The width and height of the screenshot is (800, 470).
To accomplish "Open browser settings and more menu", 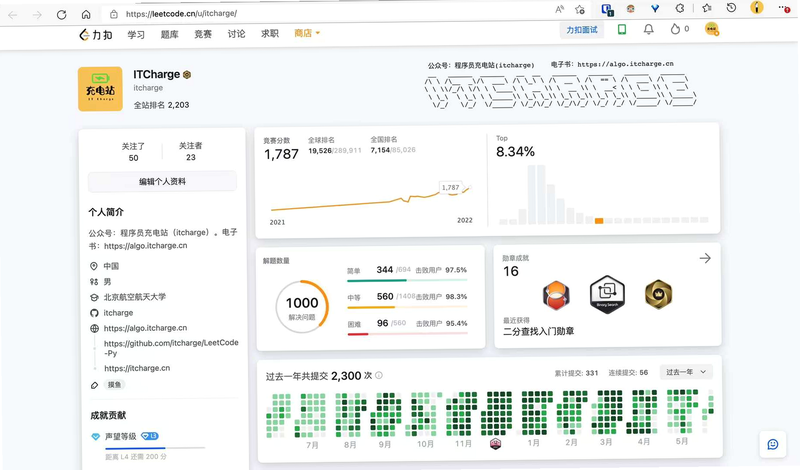I will coord(784,8).
